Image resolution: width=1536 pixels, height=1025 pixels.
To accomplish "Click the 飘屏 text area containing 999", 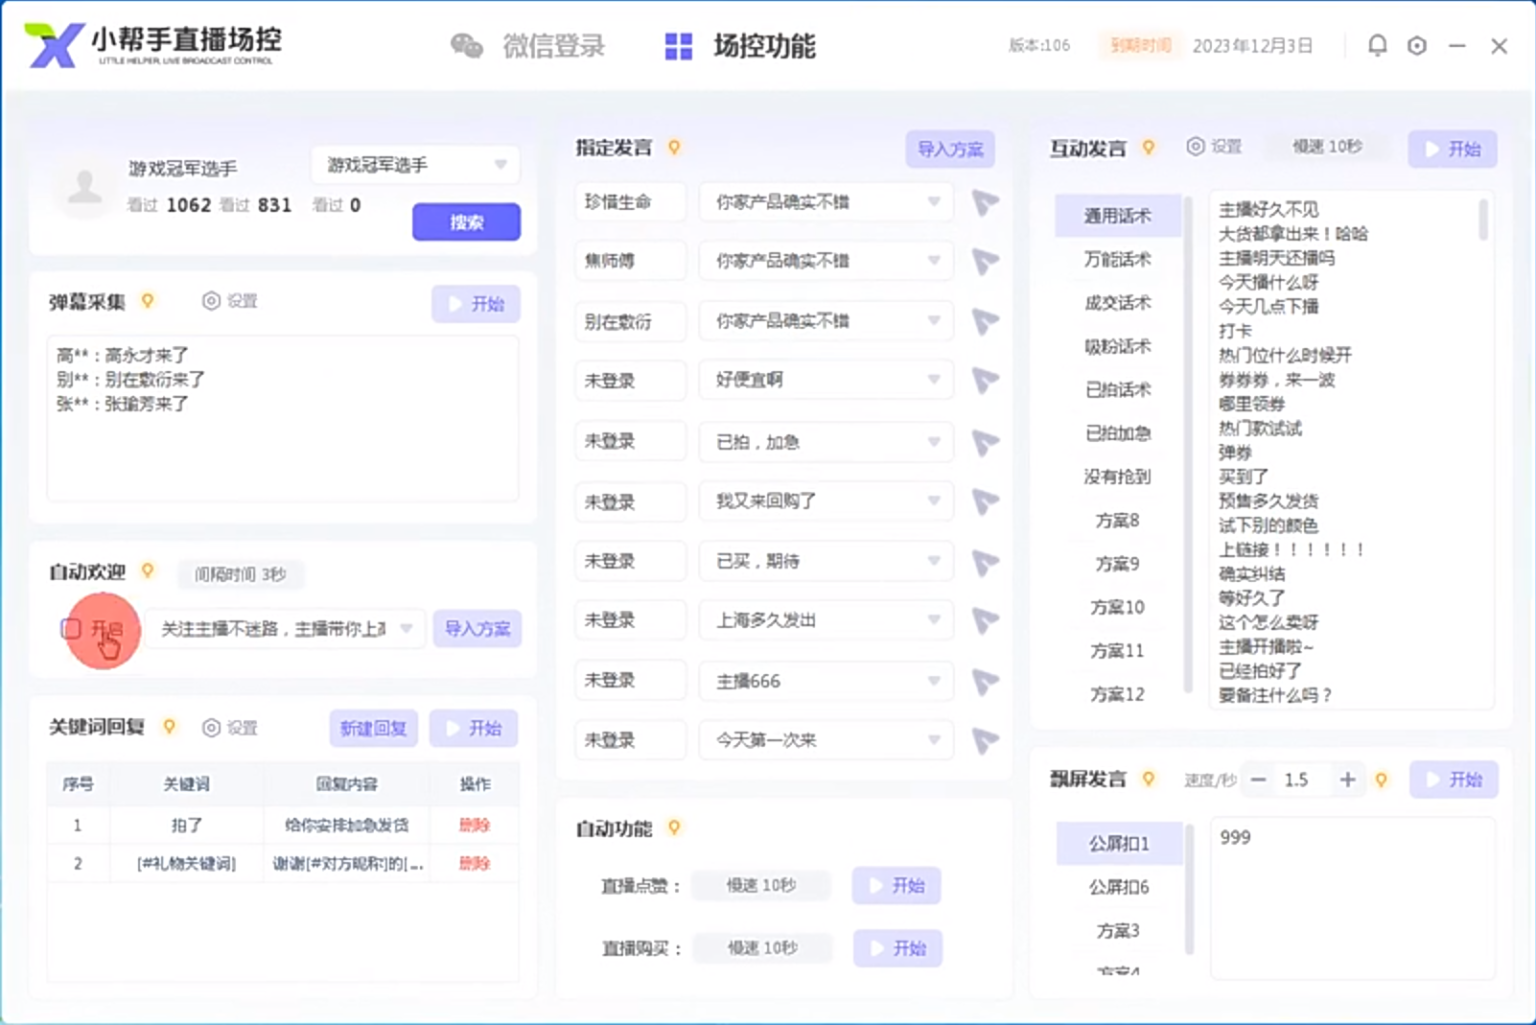I will click(1353, 898).
